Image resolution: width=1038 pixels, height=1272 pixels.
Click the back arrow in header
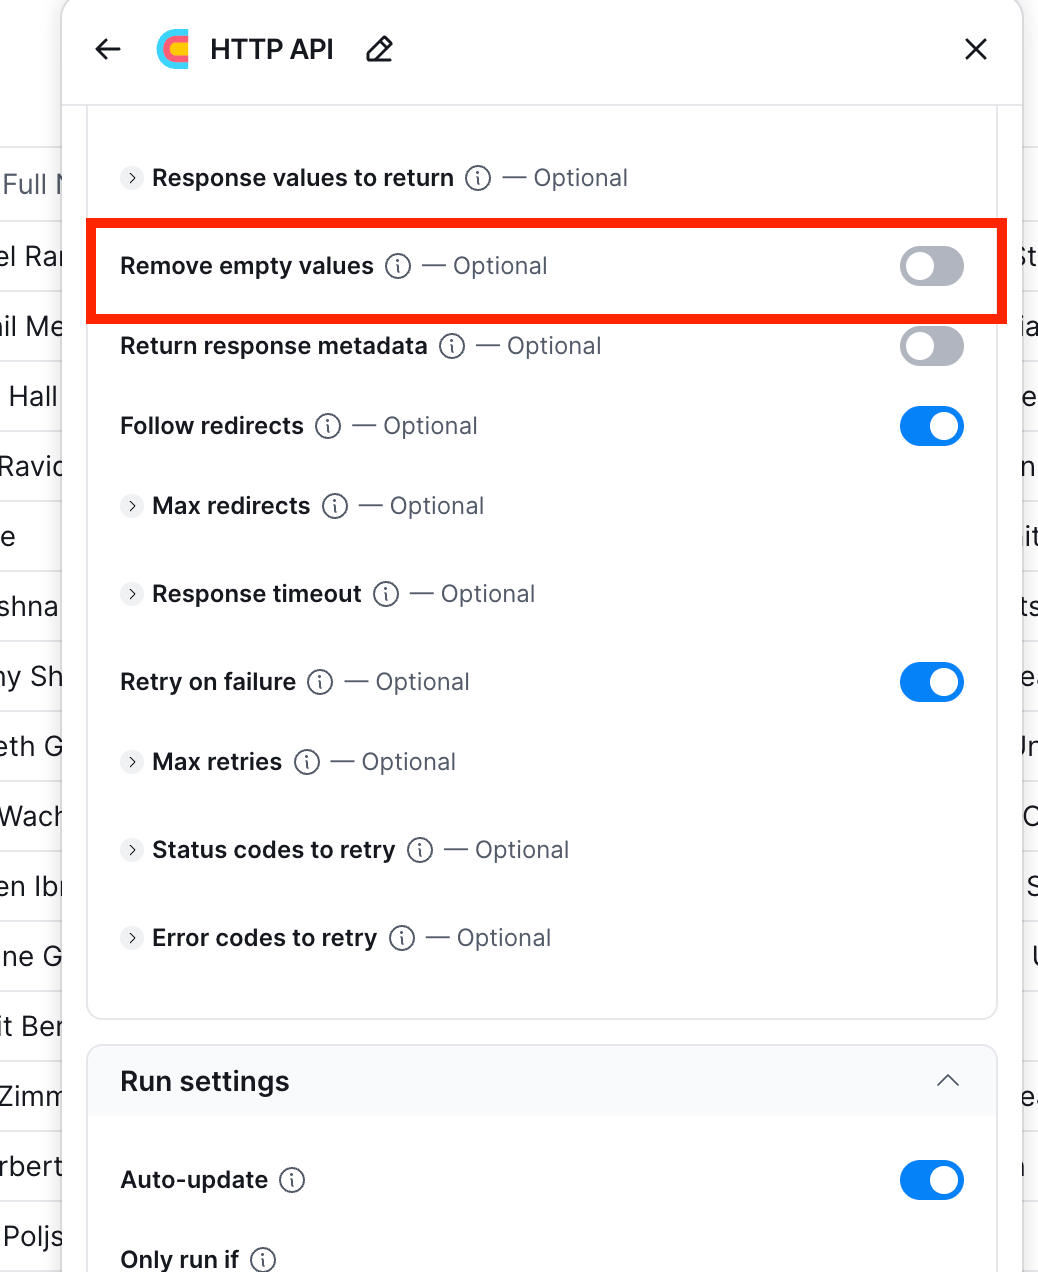pyautogui.click(x=108, y=49)
